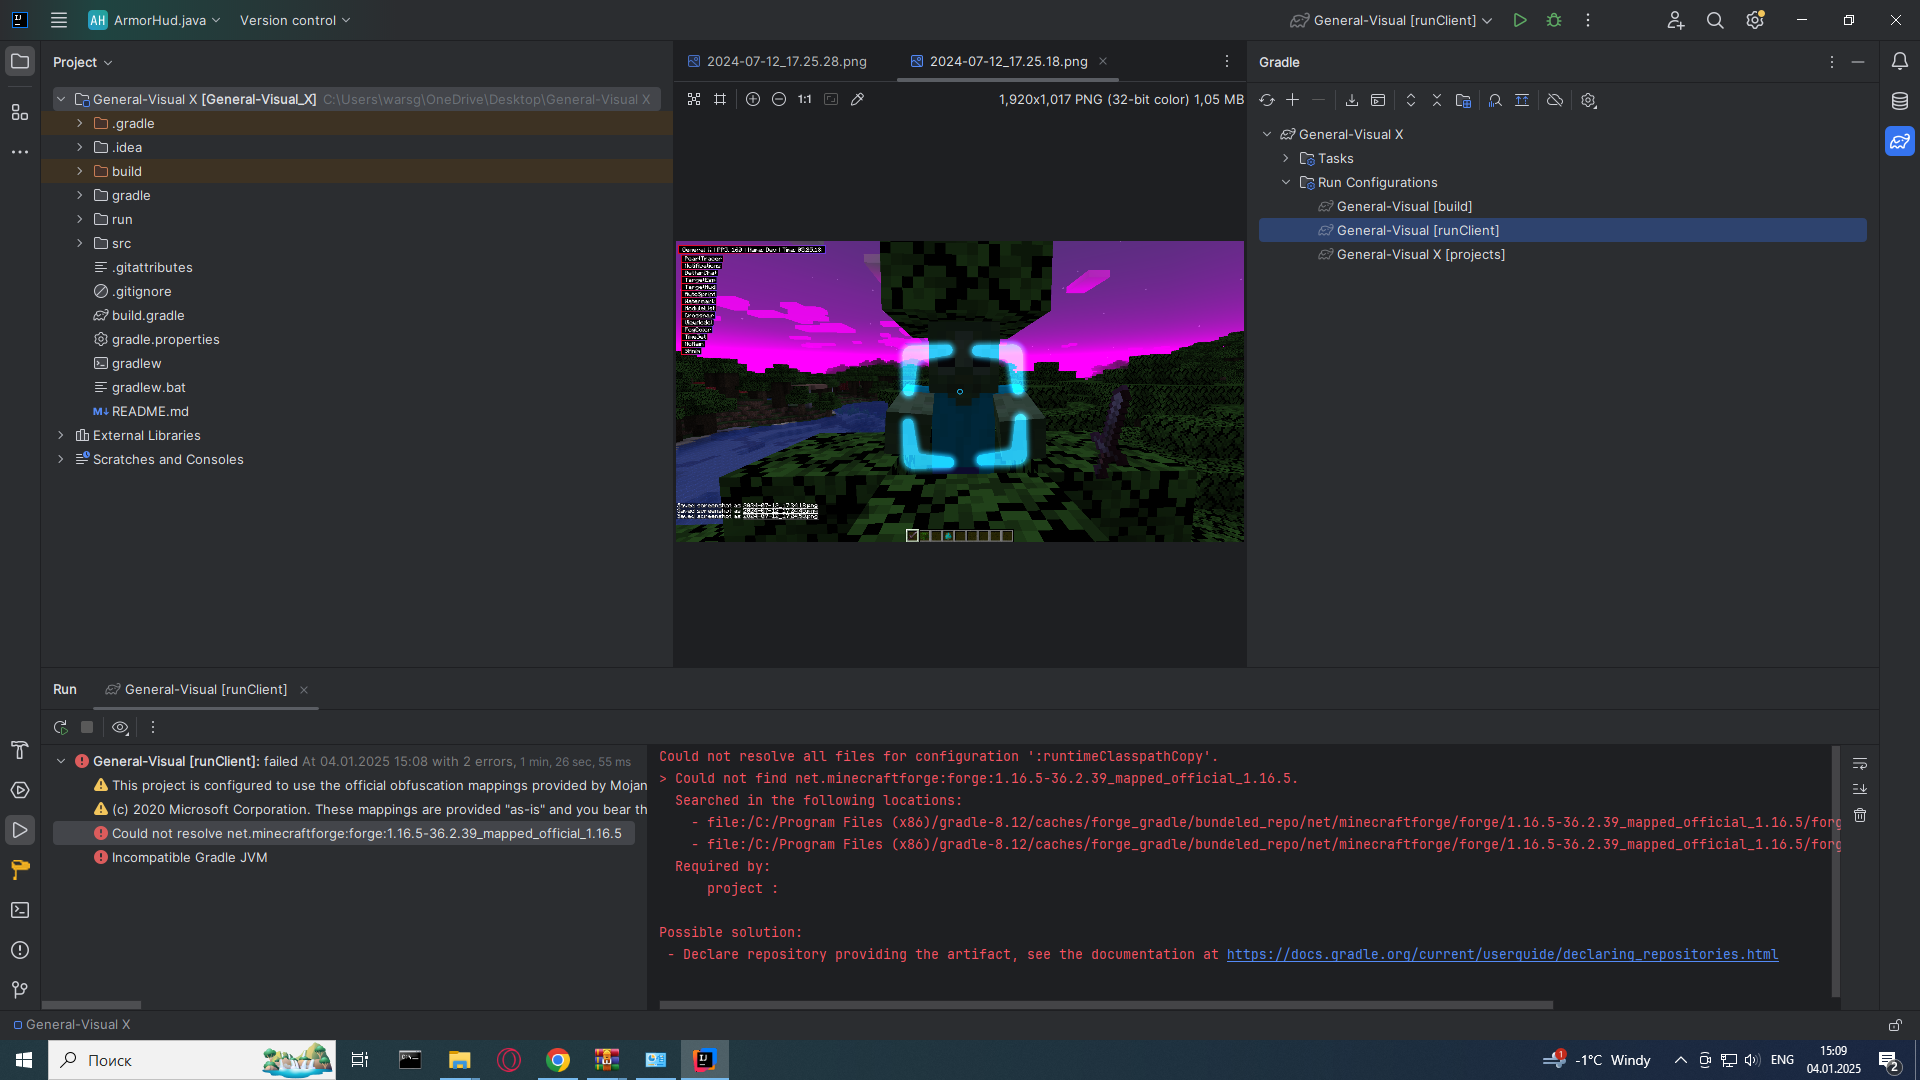Screen dimensions: 1920x1080
Task: Analyze Gradle dependencies
Action: pos(1495,100)
